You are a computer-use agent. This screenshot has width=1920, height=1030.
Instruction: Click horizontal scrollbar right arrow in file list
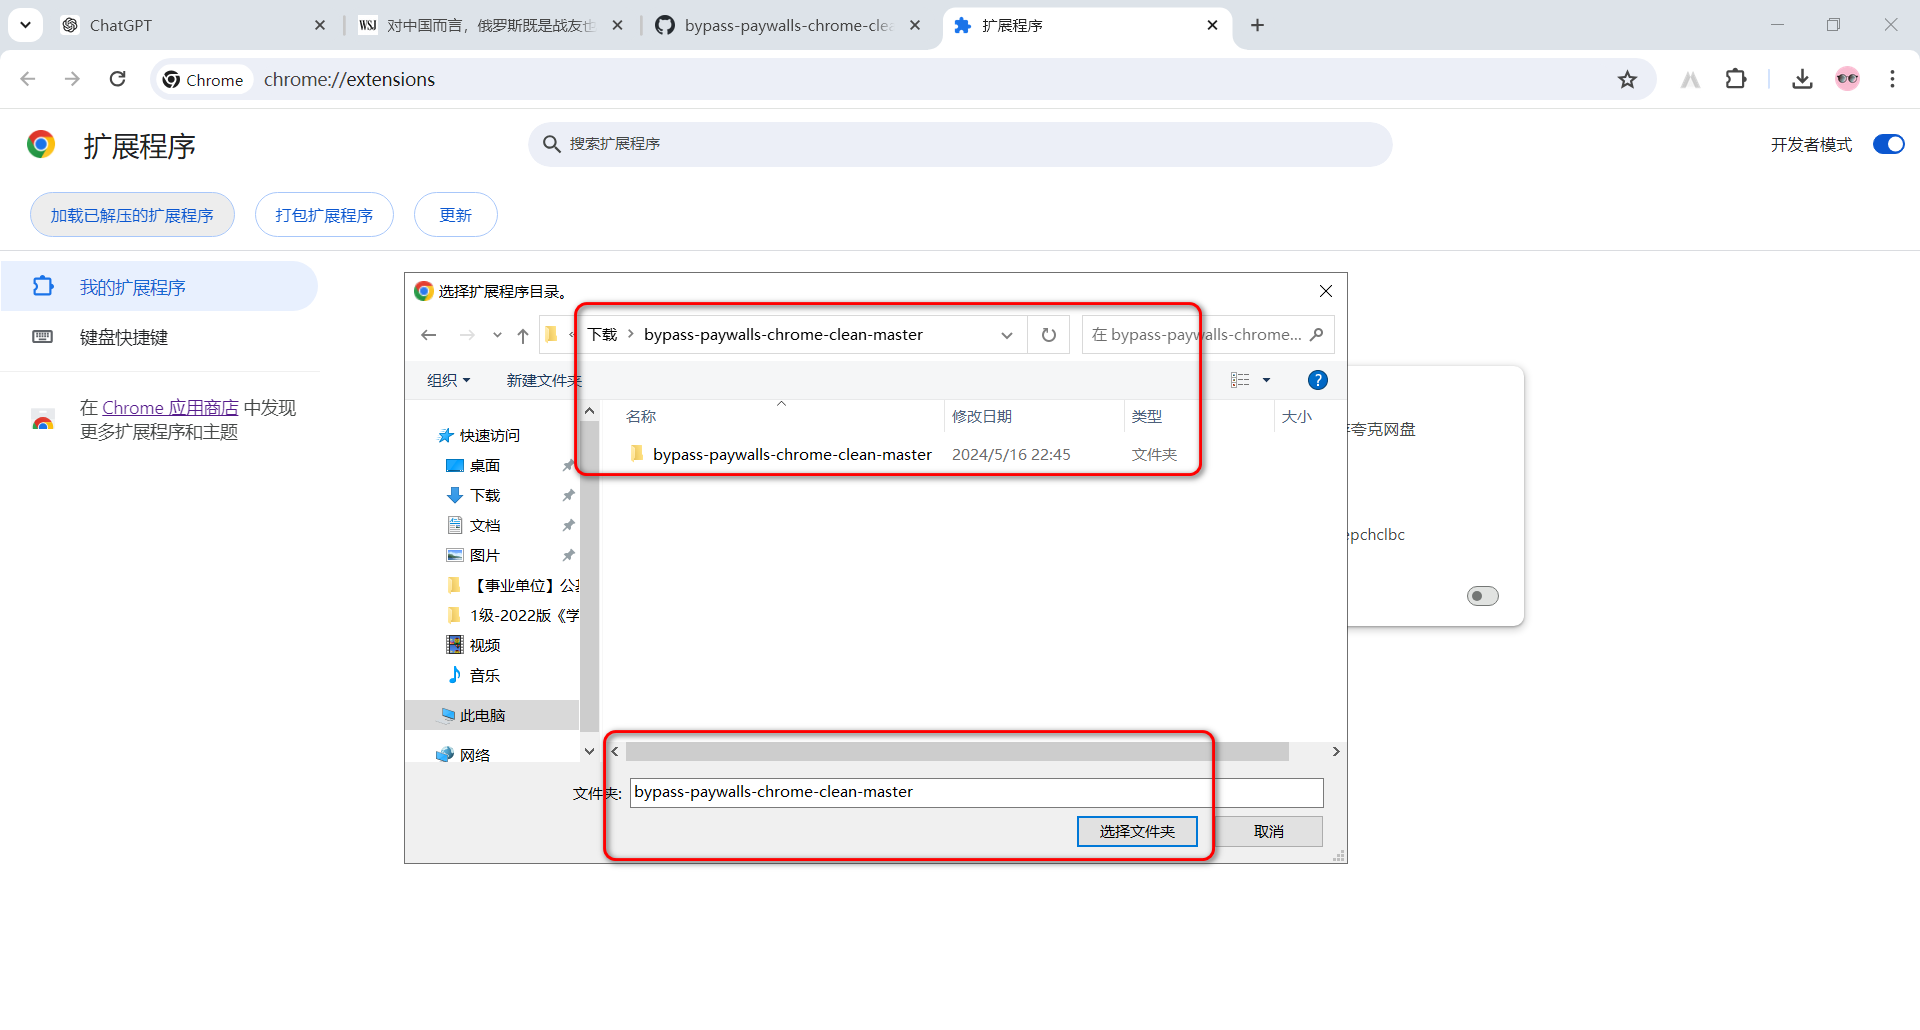(1336, 752)
